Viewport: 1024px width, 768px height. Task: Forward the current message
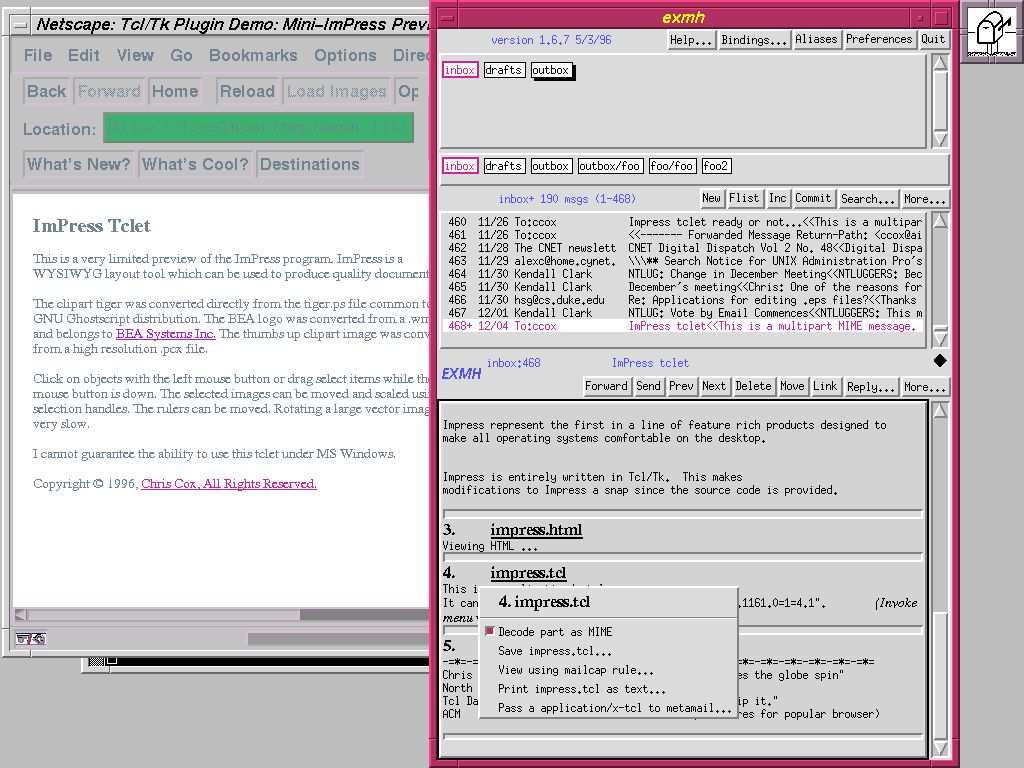(x=606, y=386)
